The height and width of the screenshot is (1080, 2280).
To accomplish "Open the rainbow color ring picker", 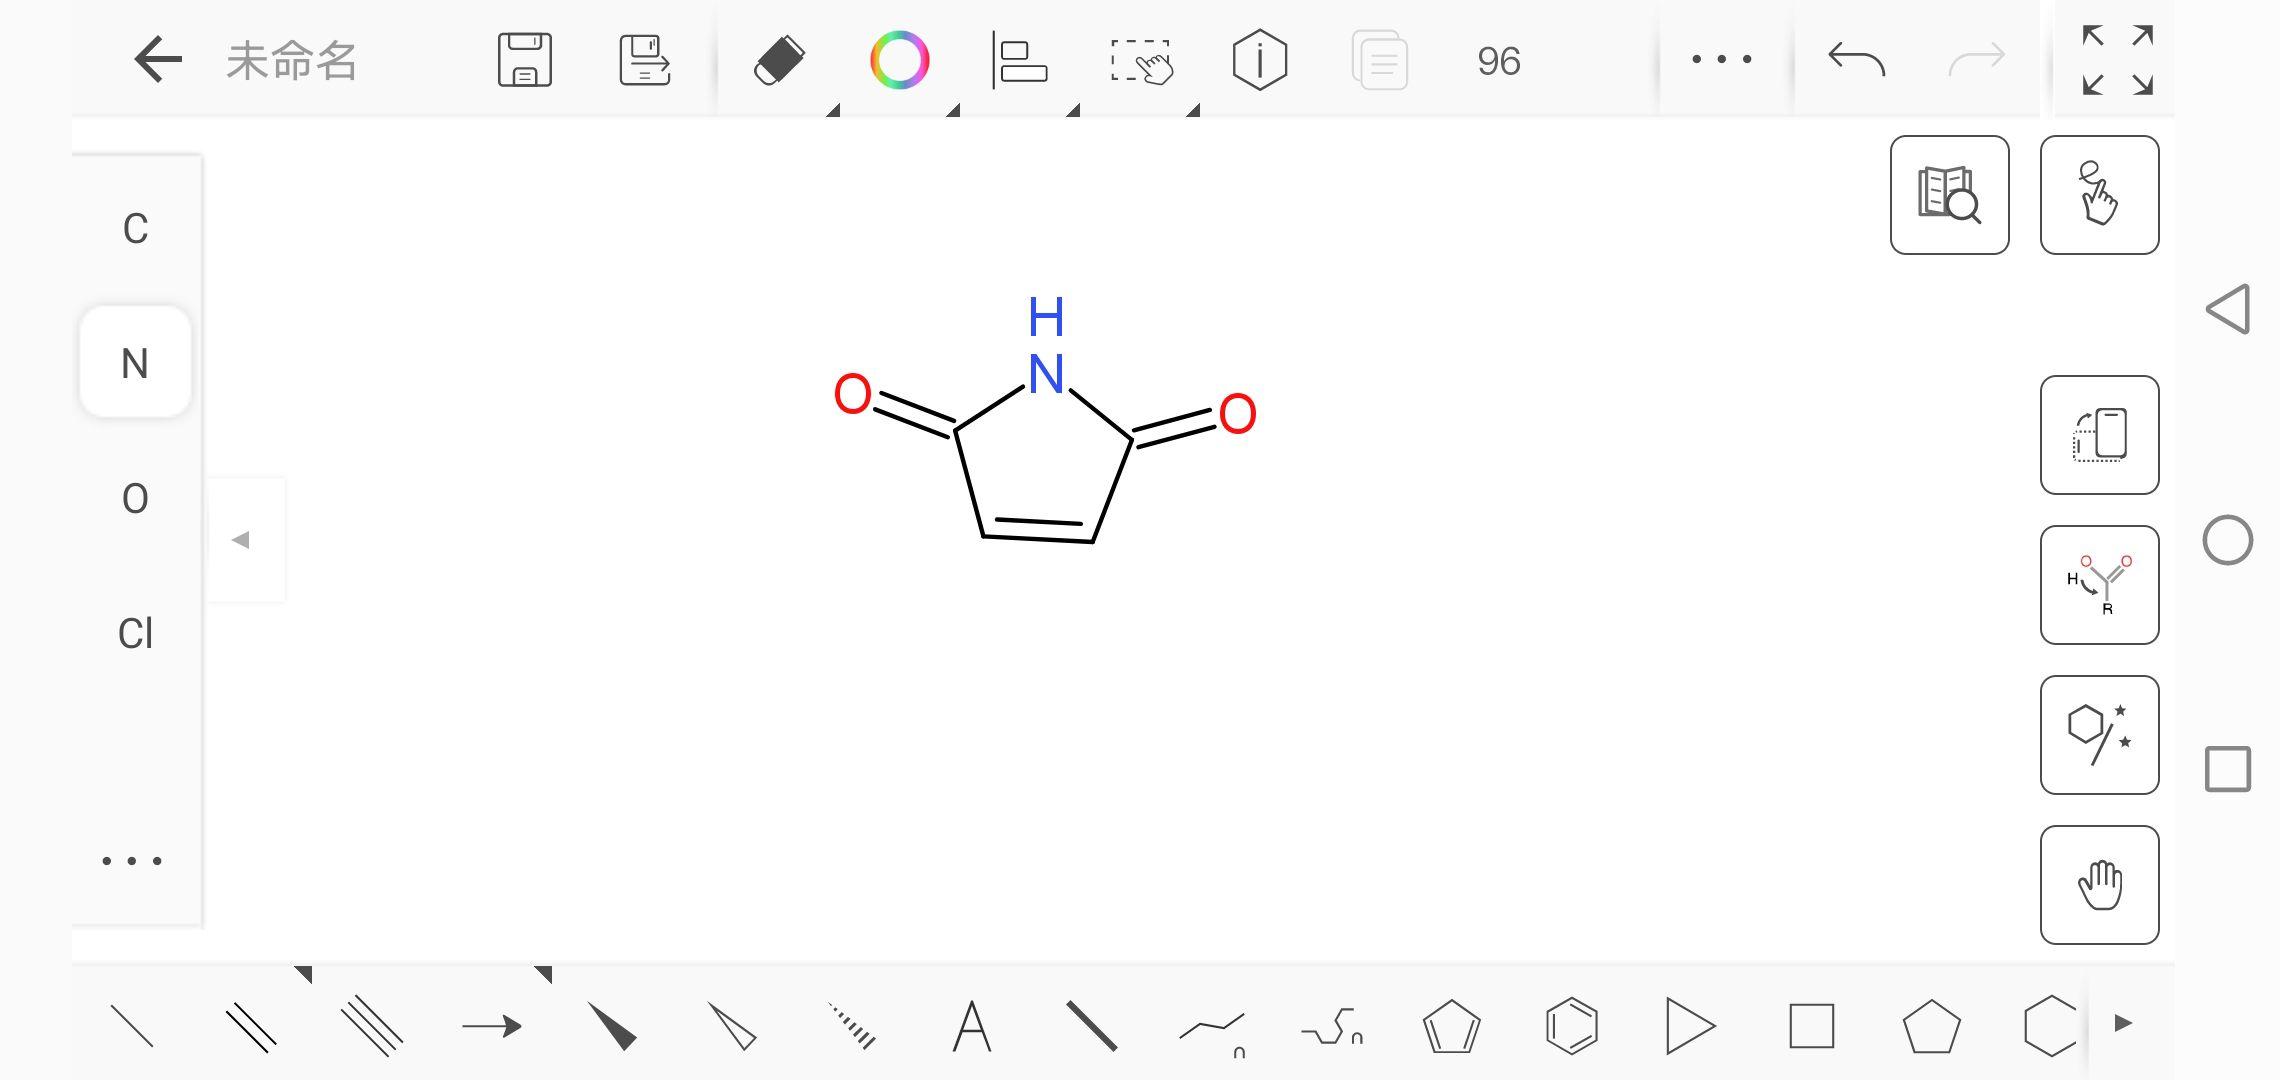I will 899,61.
